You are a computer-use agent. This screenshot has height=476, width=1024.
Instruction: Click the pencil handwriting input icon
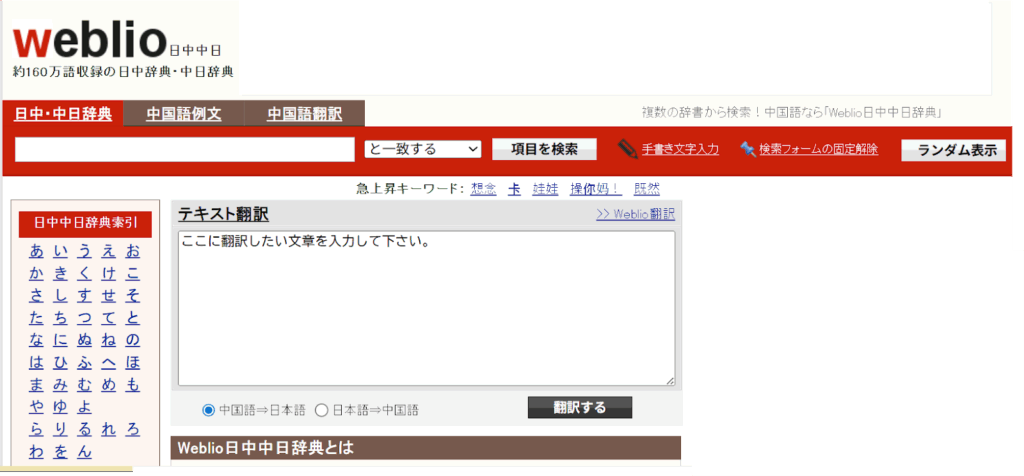click(628, 150)
